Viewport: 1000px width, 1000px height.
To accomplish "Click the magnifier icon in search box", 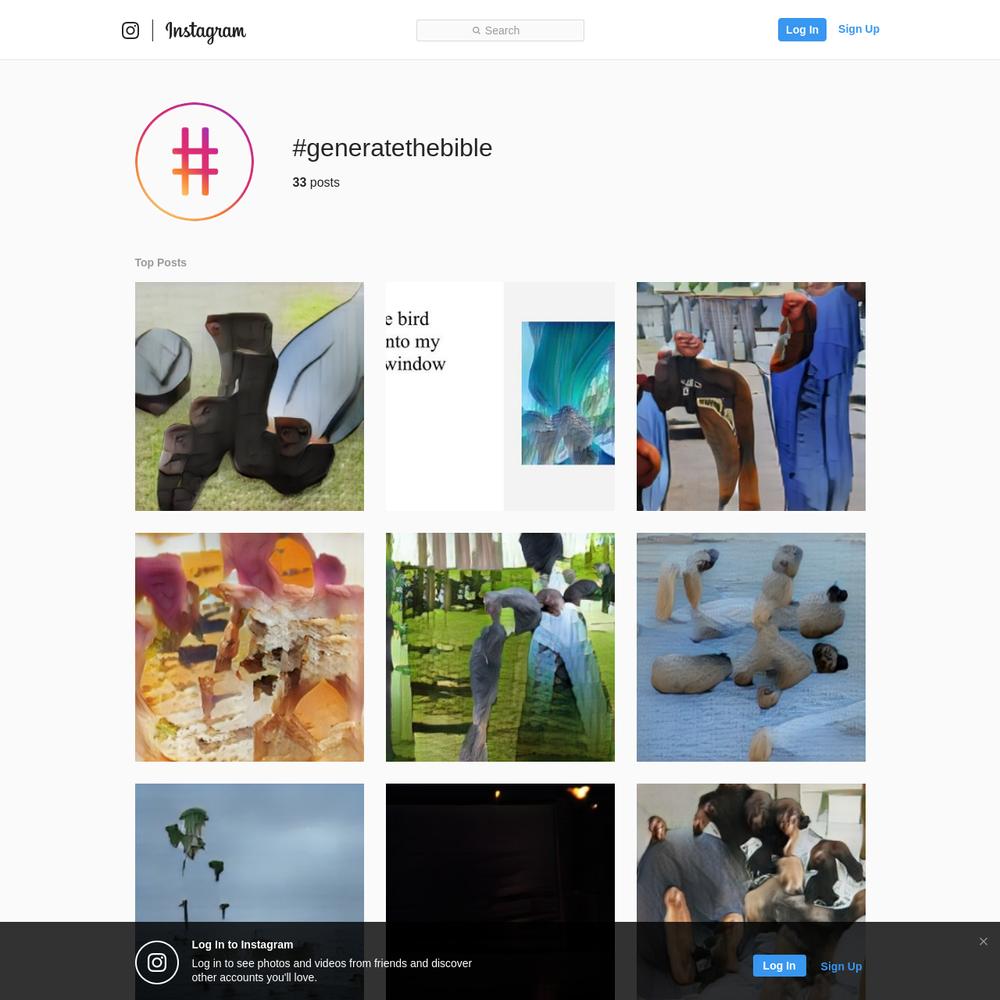I will 476,31.
